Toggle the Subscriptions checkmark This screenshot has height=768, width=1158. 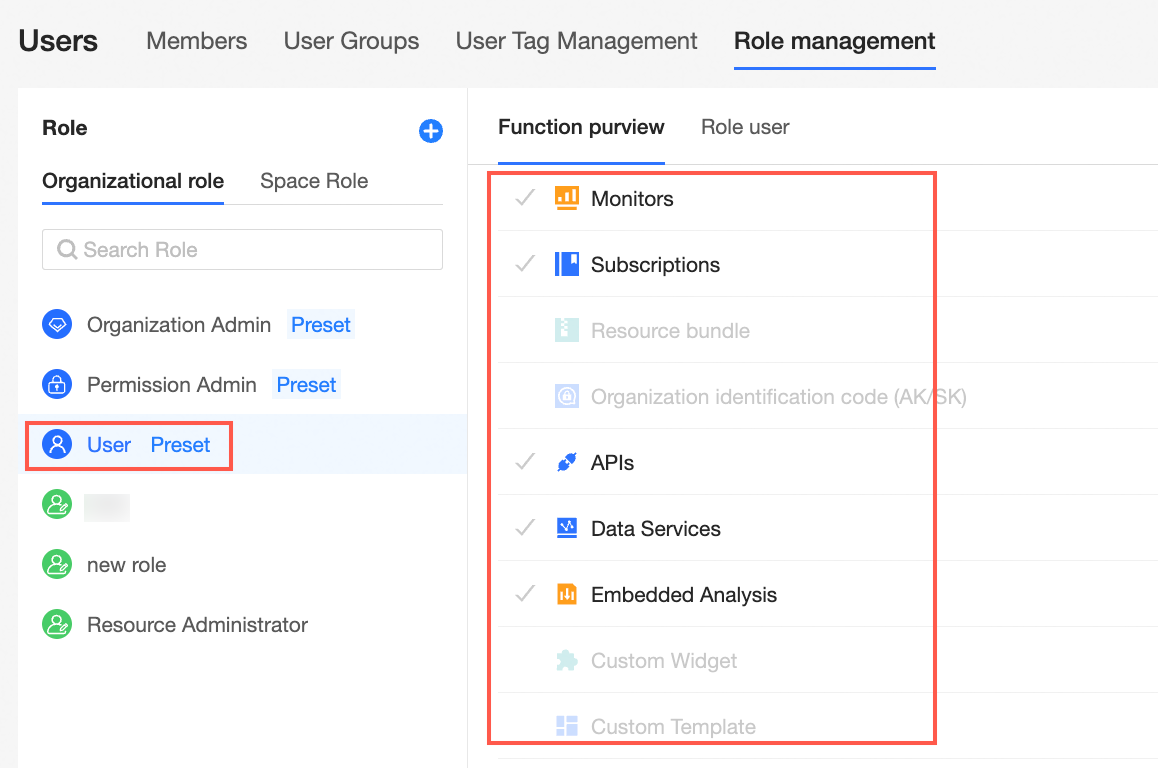click(525, 264)
